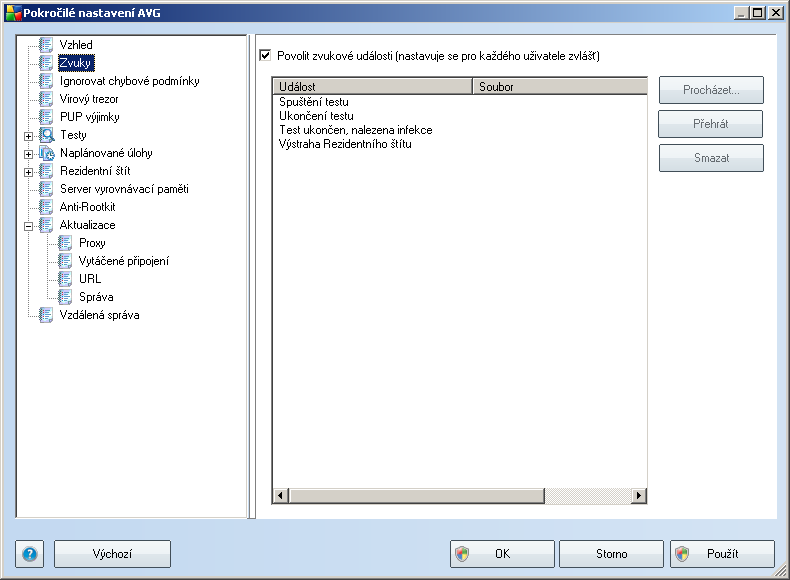Apply changes with Použít button

(x=722, y=554)
